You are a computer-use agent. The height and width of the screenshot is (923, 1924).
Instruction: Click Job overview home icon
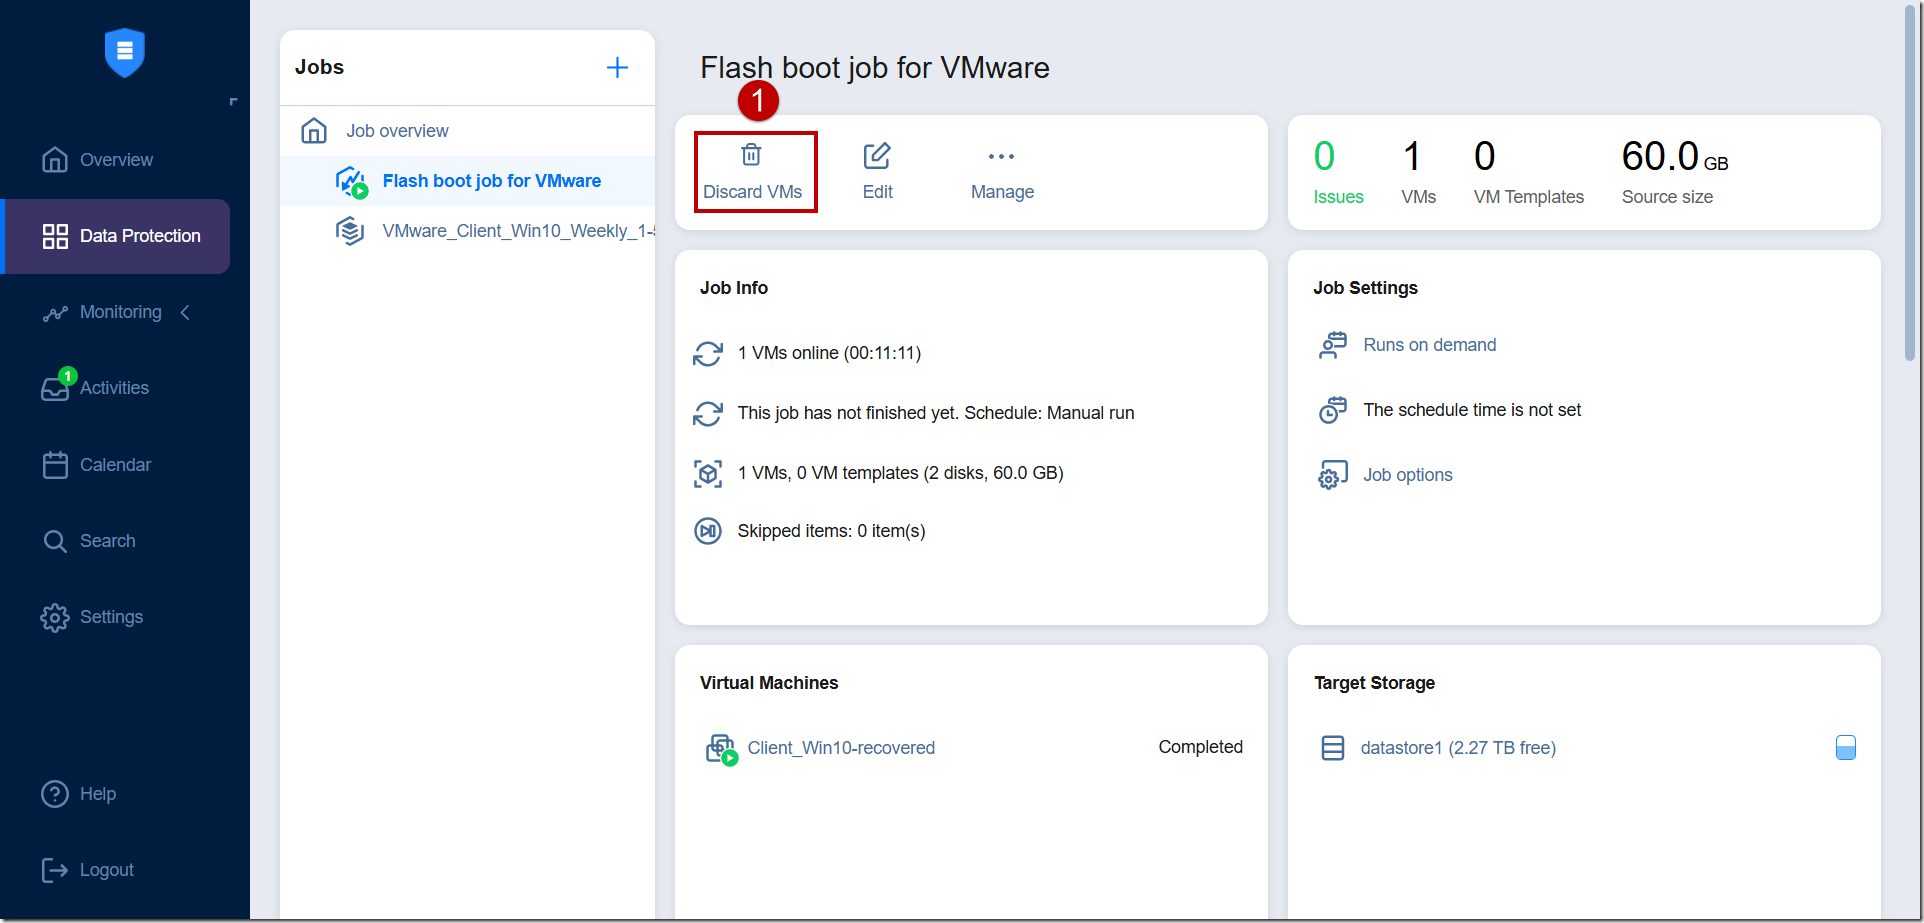[x=314, y=130]
